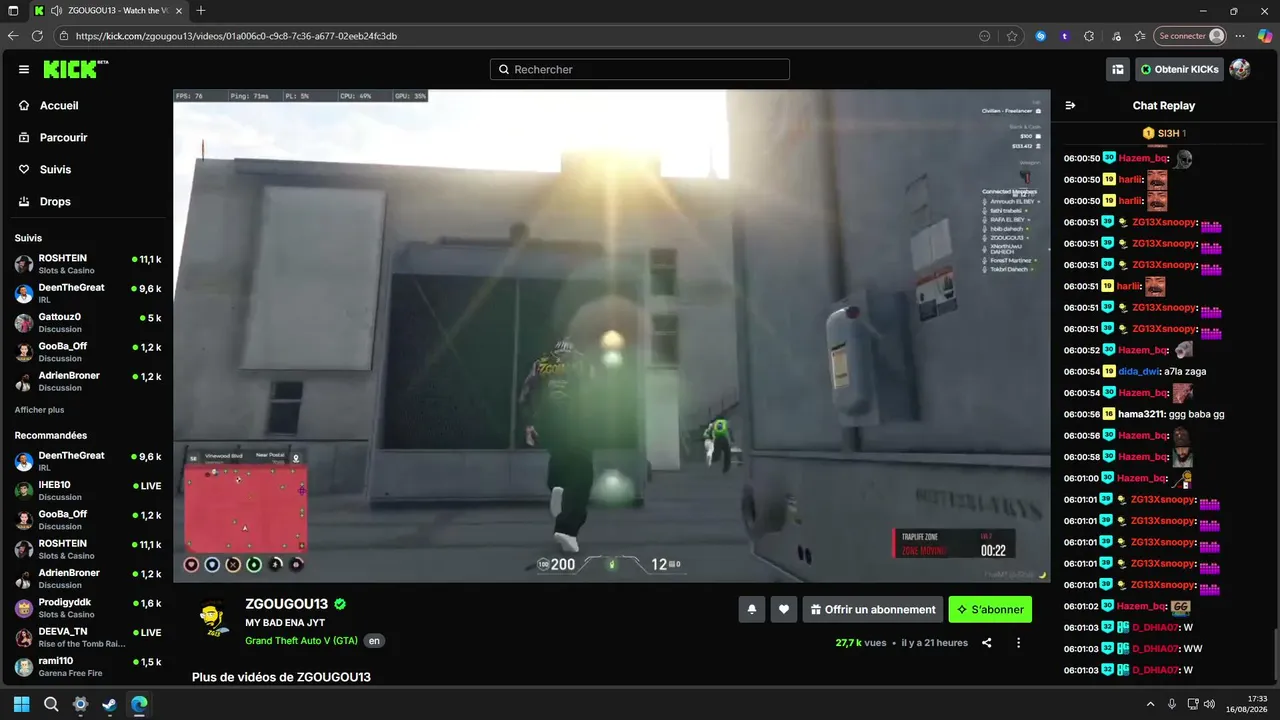Open Prodigyddk's recommended channel
The height and width of the screenshot is (720, 1280).
tap(87, 608)
